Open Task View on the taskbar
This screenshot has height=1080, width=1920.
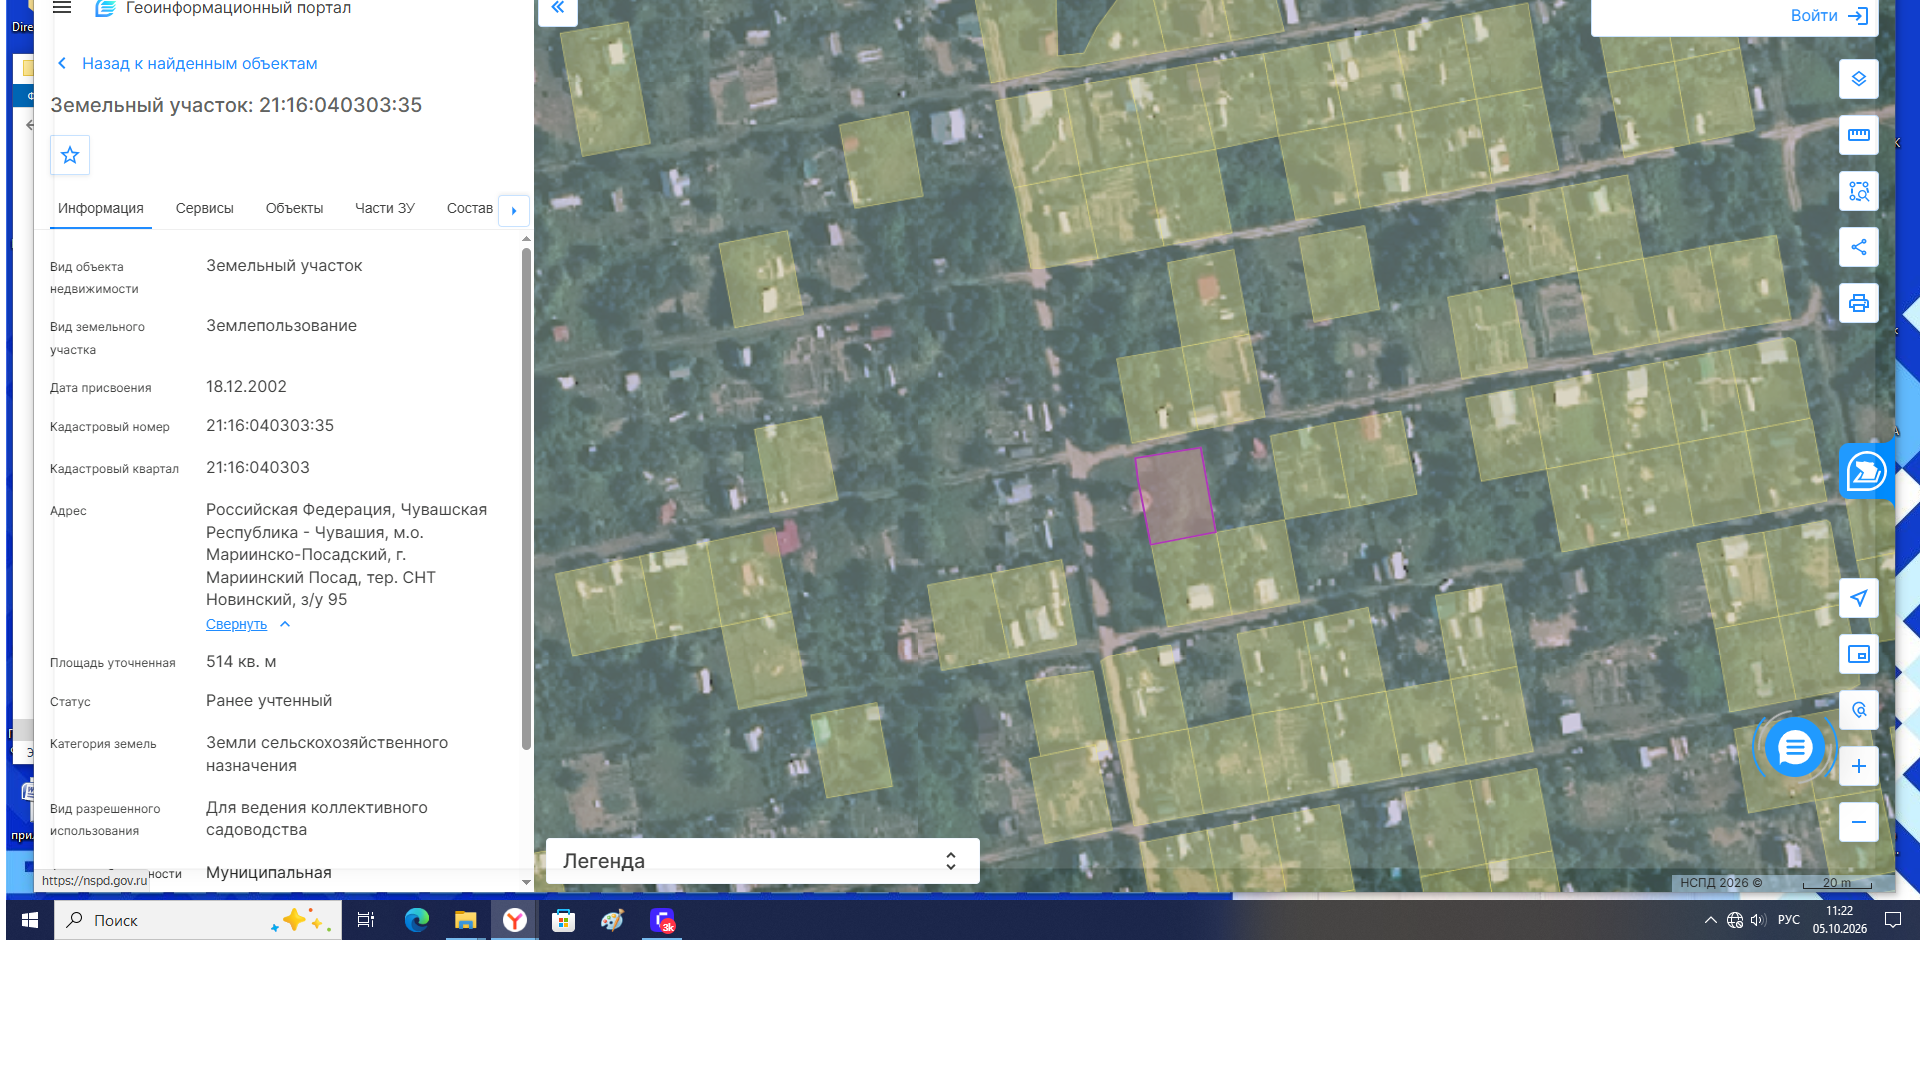pyautogui.click(x=366, y=920)
